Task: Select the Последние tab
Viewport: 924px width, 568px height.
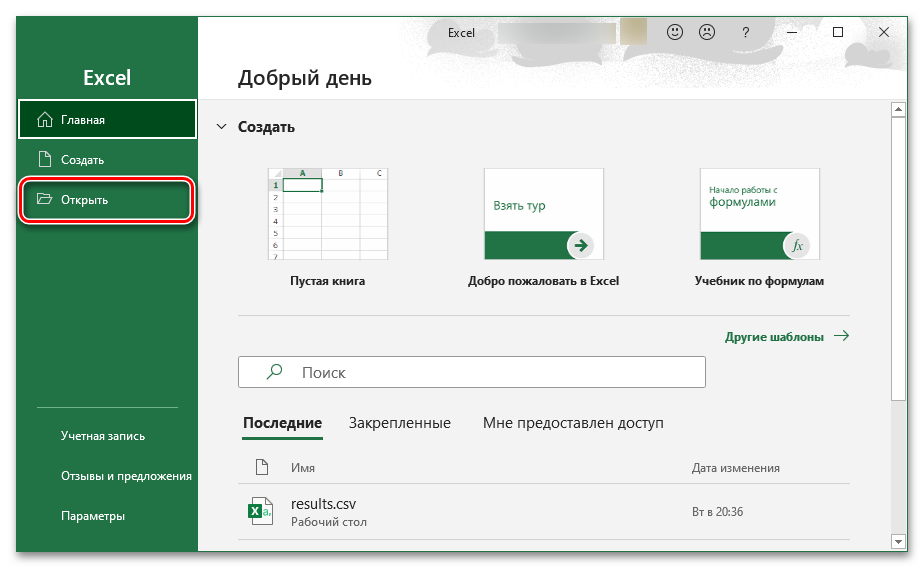Action: (282, 423)
